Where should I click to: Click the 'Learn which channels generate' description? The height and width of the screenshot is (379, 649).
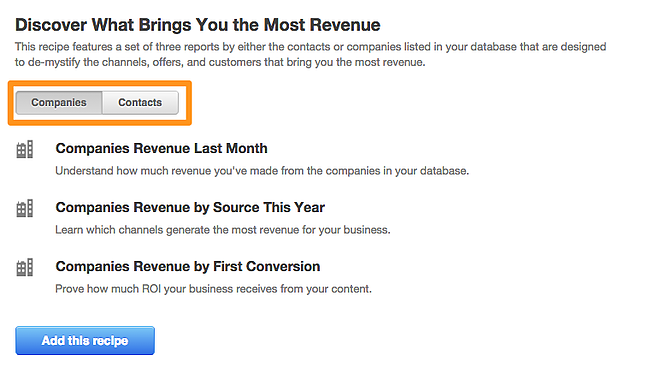223,230
